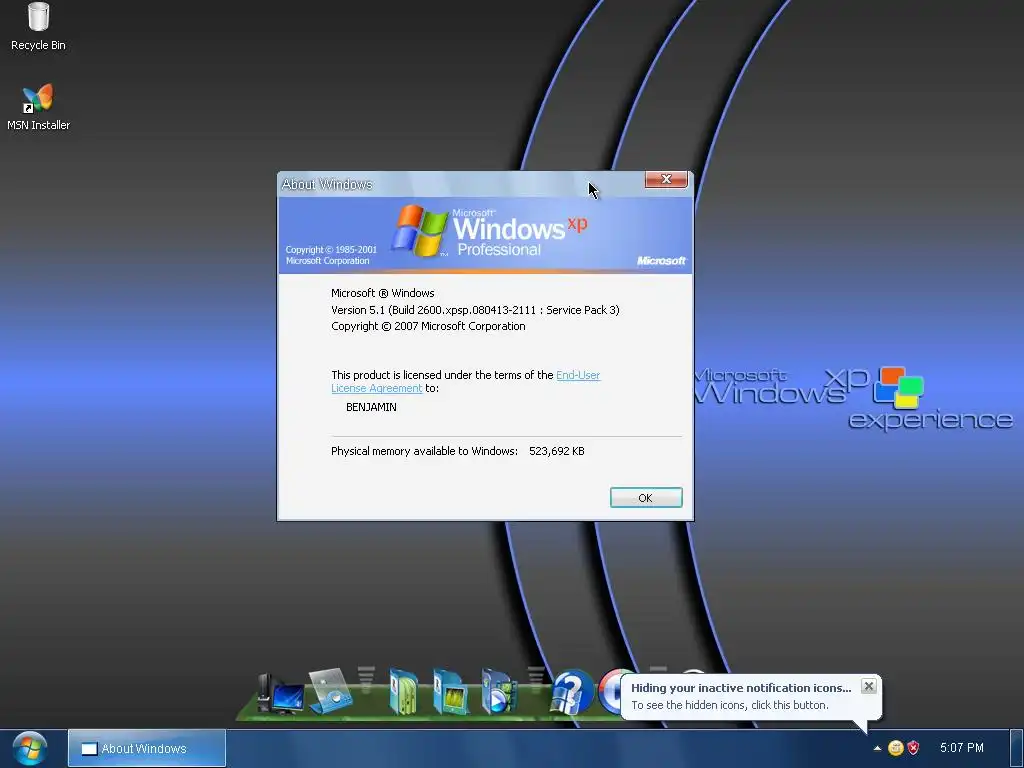Click the yellow smiley tray icon
Image resolution: width=1024 pixels, height=768 pixels.
coord(896,748)
